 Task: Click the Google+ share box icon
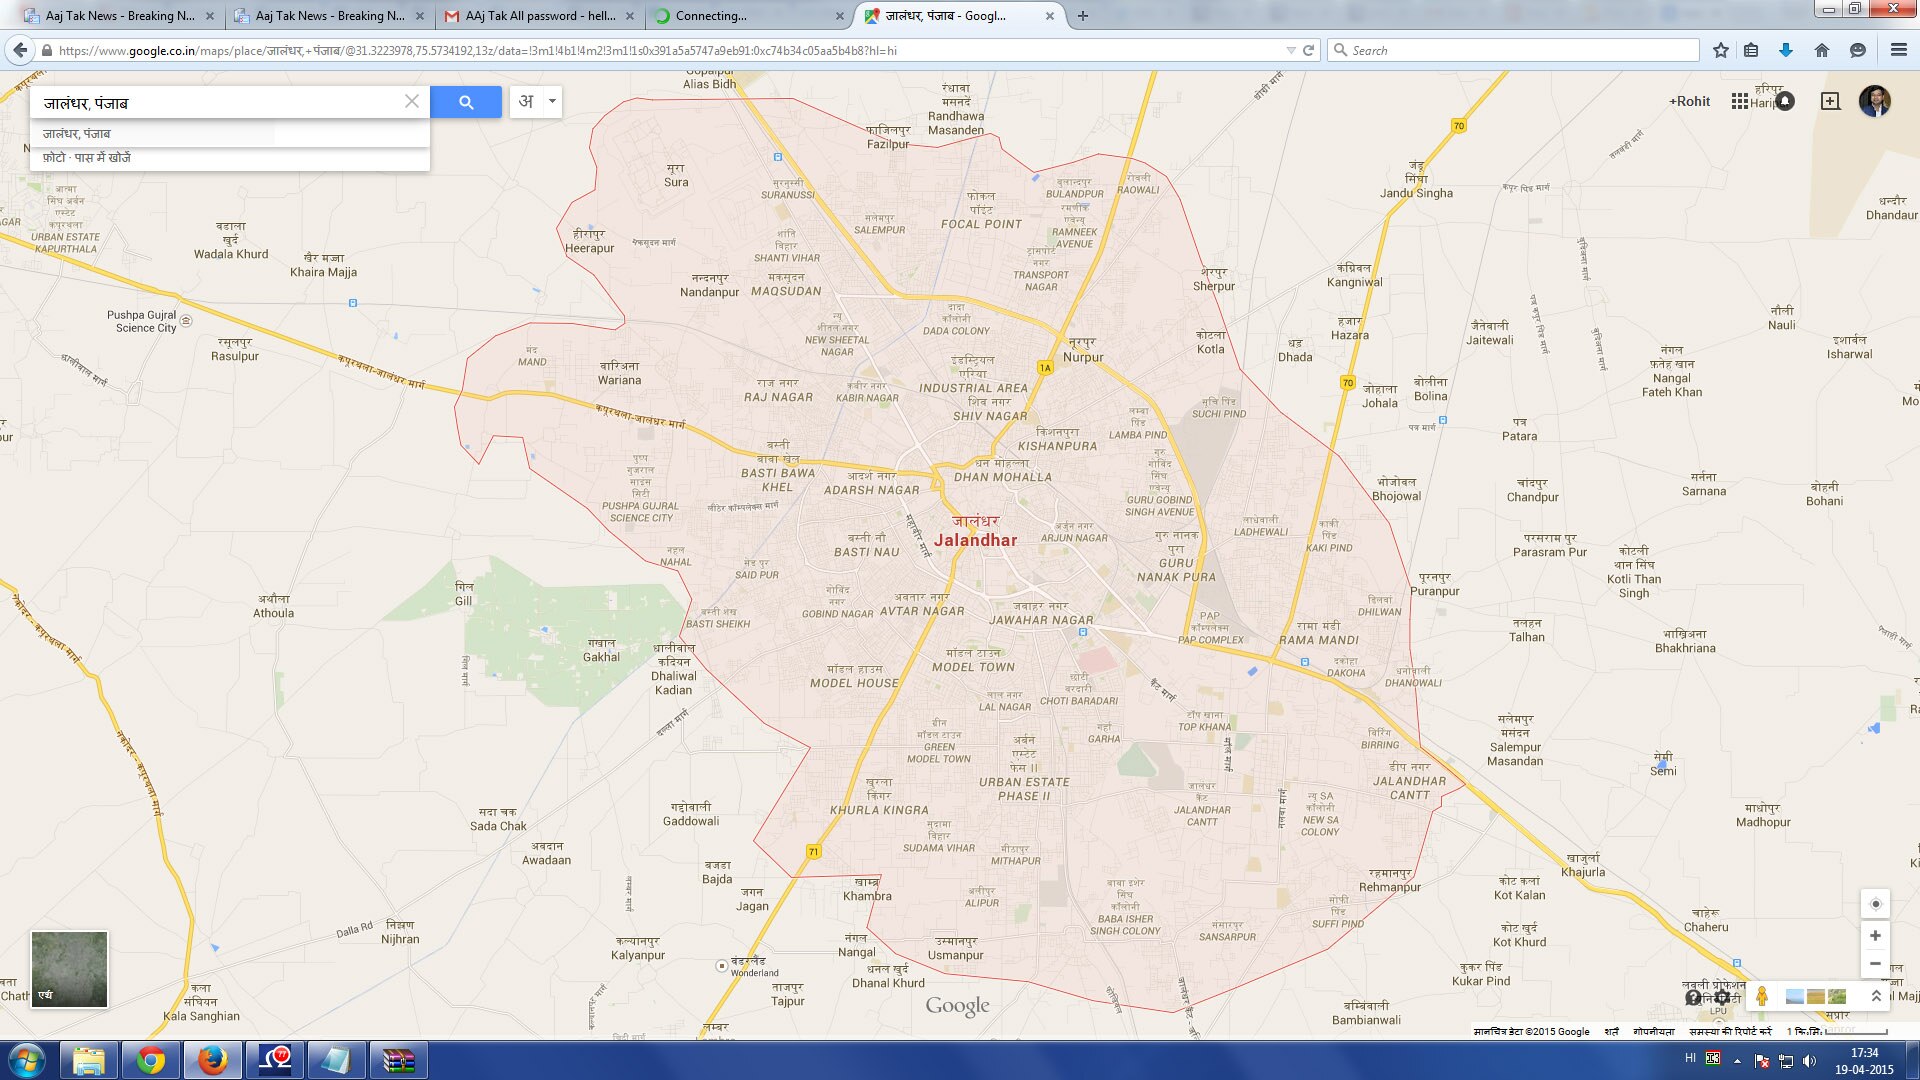coord(1830,101)
